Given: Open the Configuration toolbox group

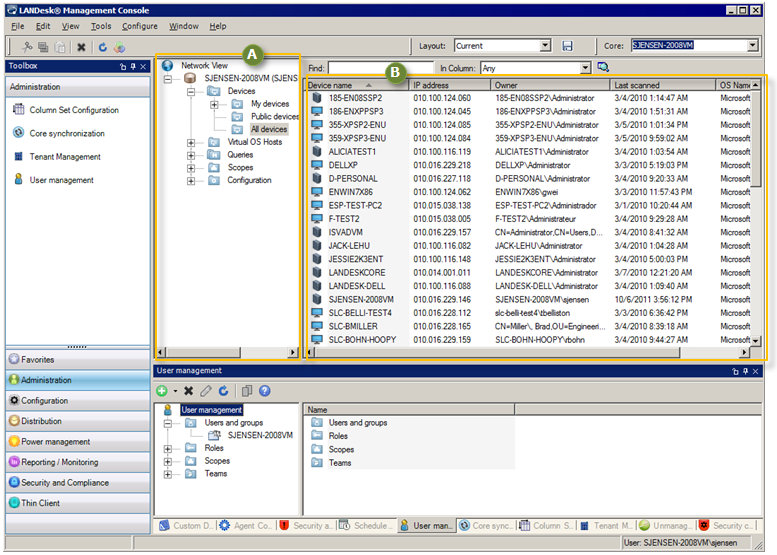Looking at the screenshot, I should click(x=78, y=400).
